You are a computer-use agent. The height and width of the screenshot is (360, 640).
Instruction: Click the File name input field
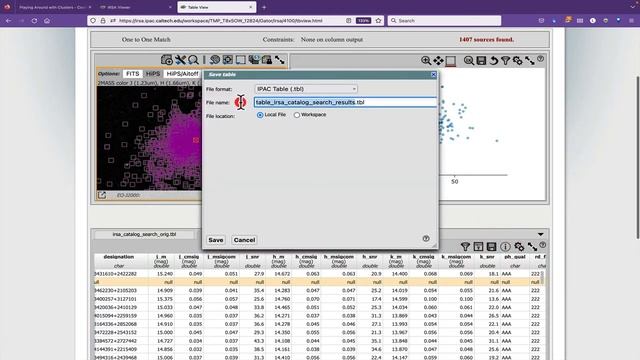coord(345,102)
